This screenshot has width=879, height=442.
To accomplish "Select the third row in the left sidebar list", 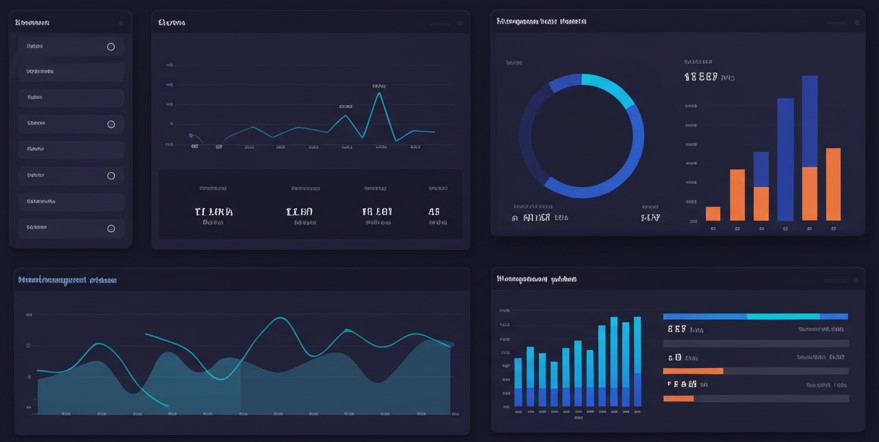I will [x=70, y=98].
